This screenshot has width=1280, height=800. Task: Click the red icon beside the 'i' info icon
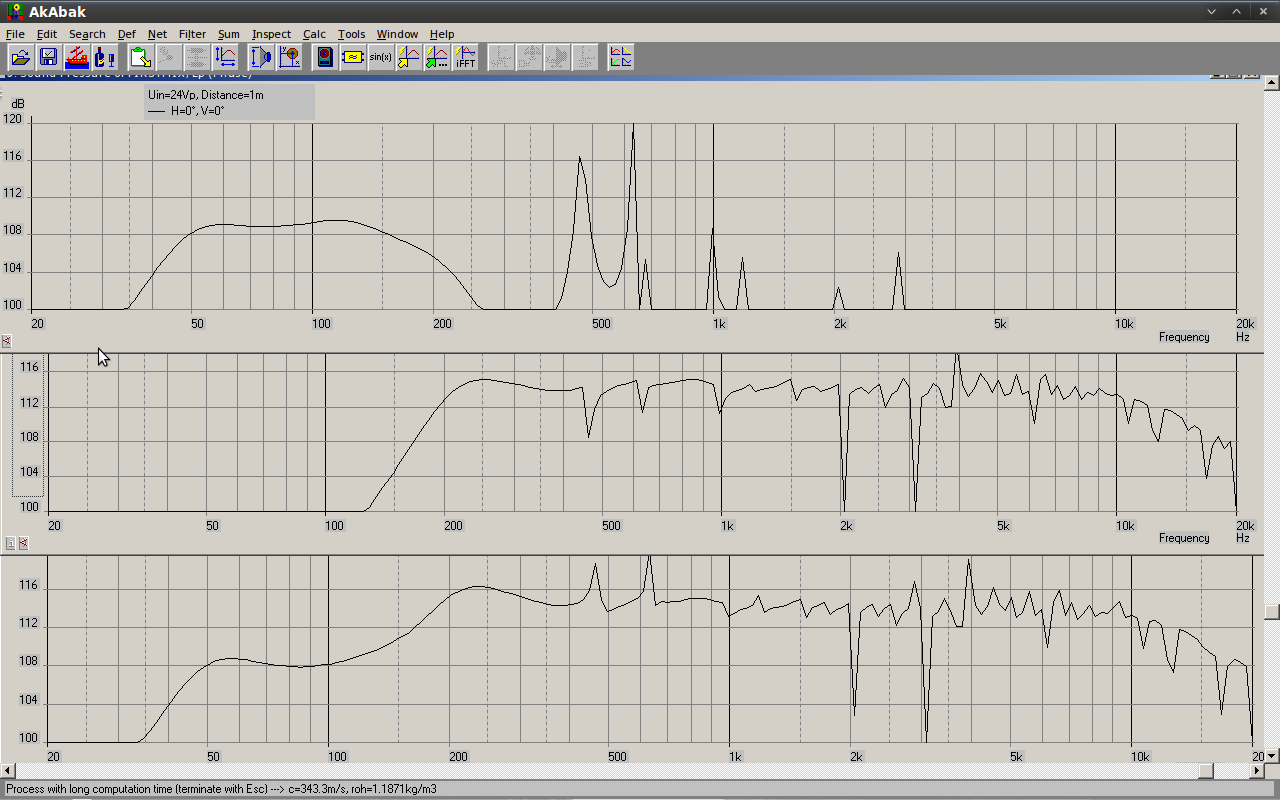pyautogui.click(x=23, y=543)
